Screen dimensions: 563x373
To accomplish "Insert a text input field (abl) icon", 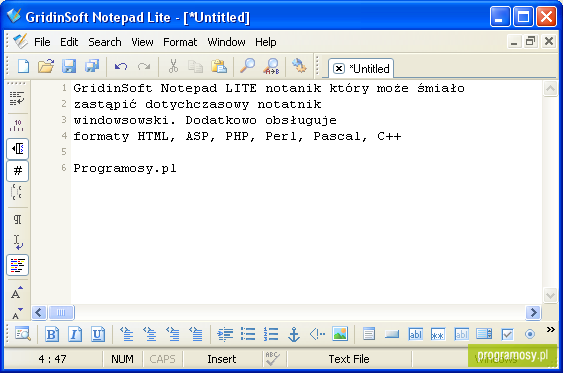I will [415, 334].
